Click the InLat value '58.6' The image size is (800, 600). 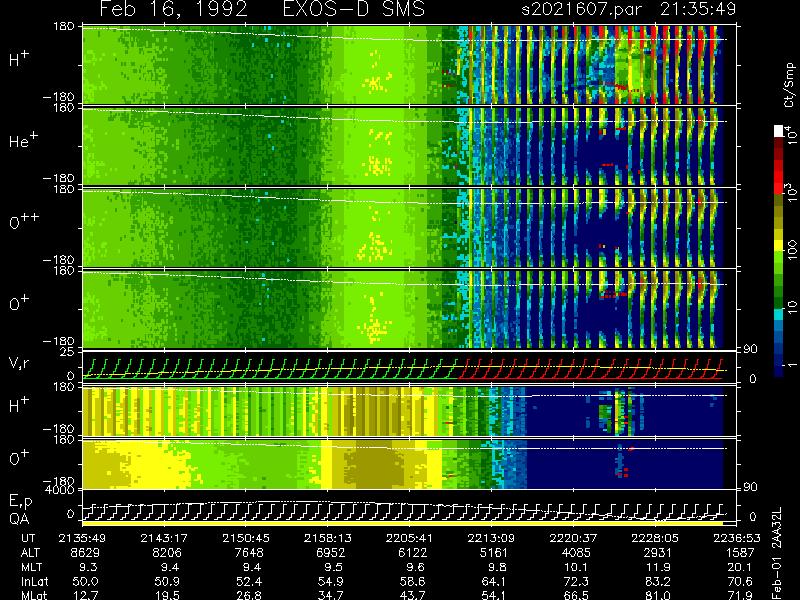pyautogui.click(x=412, y=581)
